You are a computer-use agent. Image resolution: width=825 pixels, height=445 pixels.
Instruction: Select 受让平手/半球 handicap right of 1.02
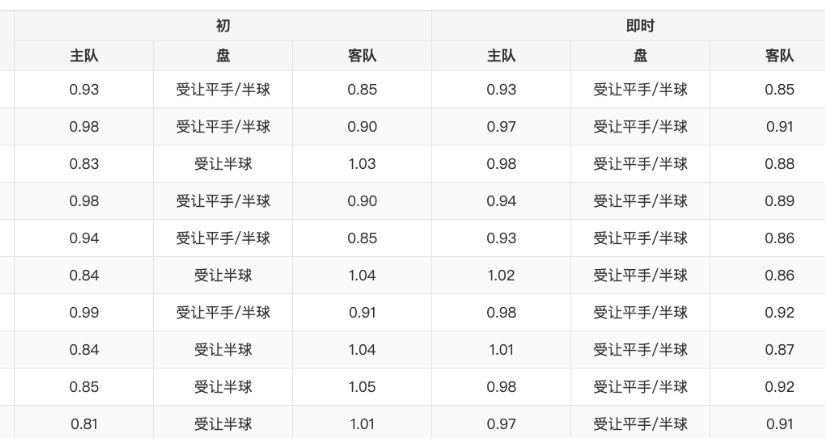click(640, 275)
